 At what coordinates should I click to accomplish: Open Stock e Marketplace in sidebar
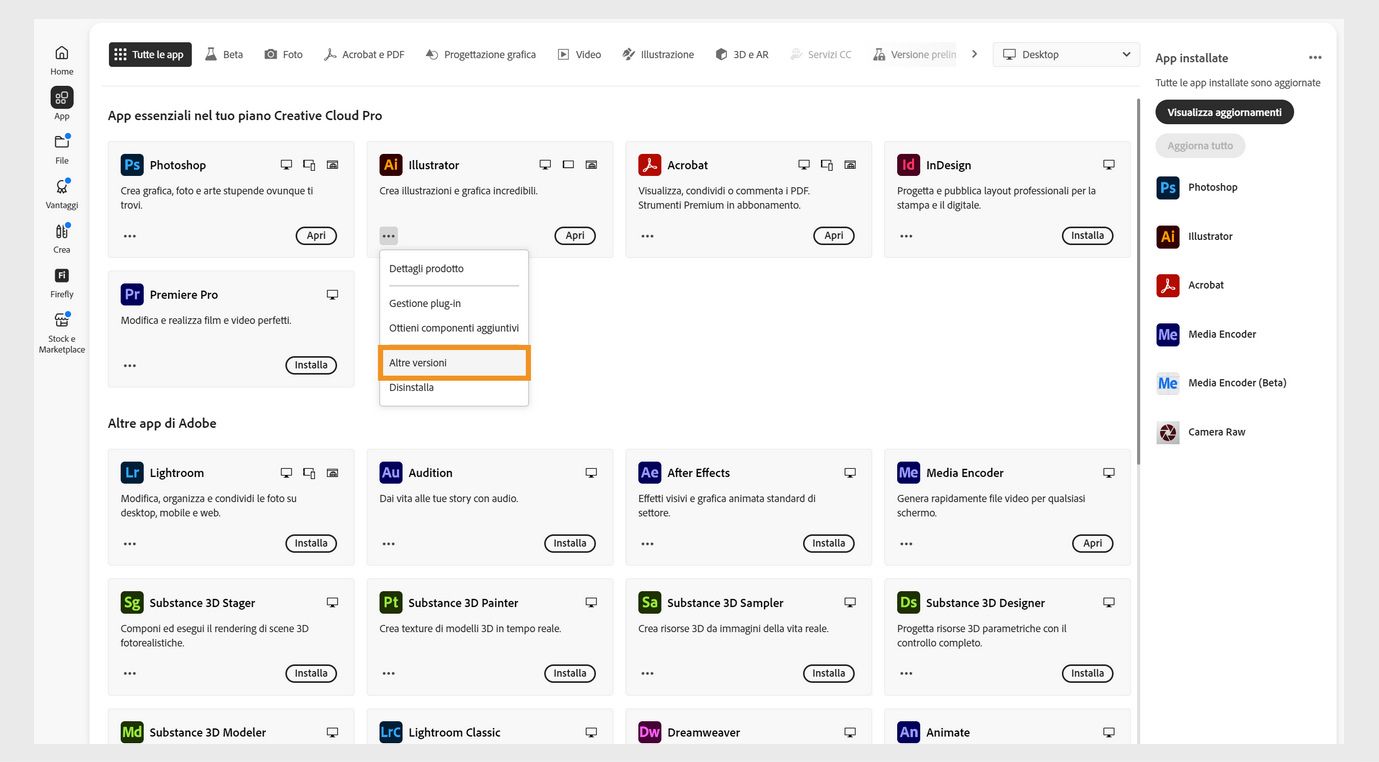tap(62, 332)
